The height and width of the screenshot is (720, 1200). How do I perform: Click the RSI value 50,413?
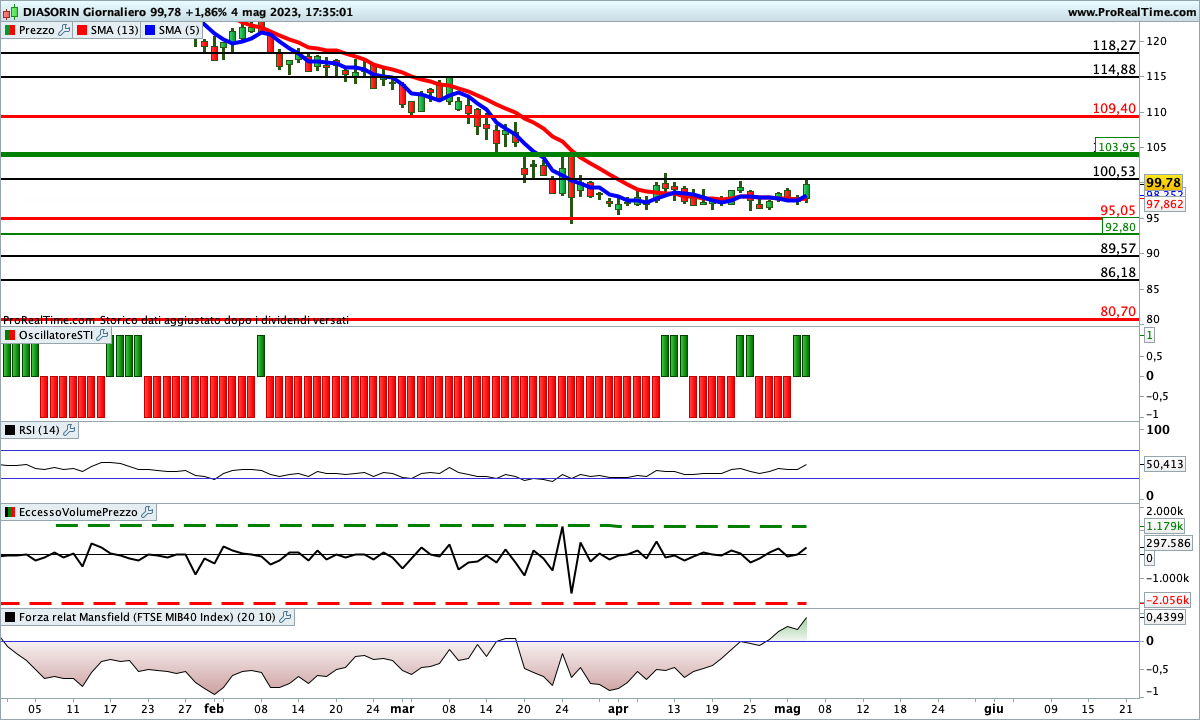click(1165, 464)
